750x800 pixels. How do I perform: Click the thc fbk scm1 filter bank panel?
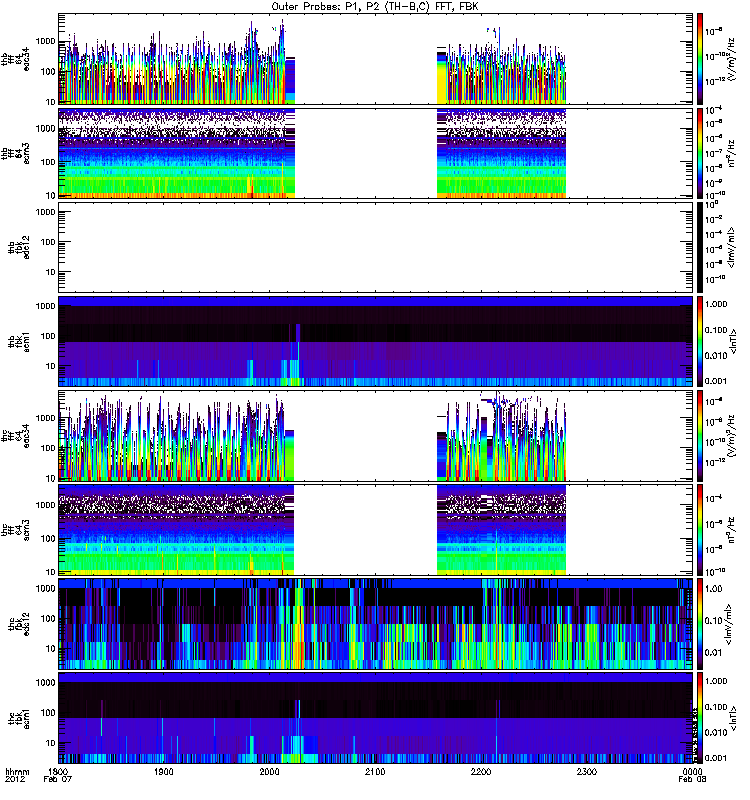point(375,718)
